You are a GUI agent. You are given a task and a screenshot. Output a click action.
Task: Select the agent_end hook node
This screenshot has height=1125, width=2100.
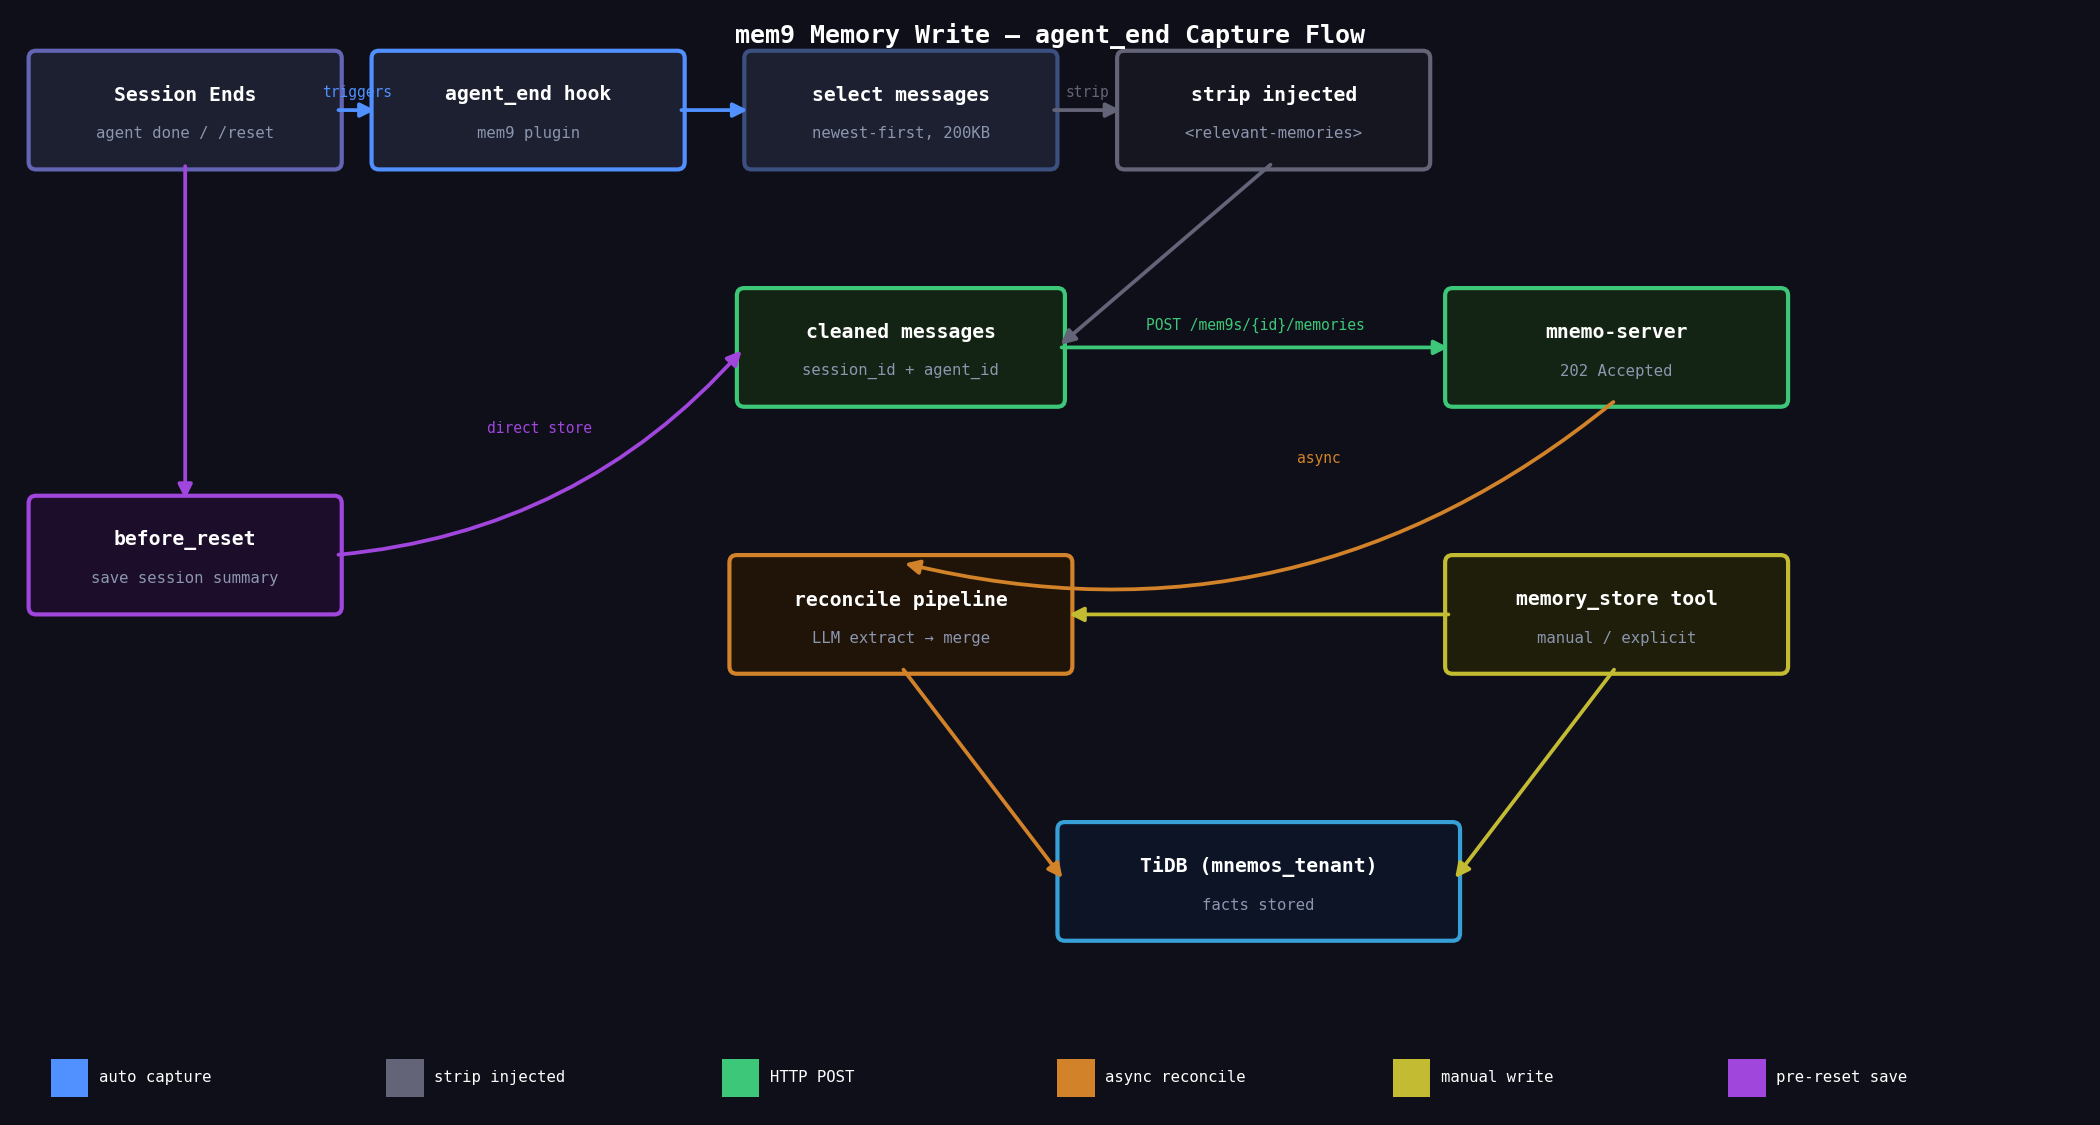pyautogui.click(x=528, y=110)
